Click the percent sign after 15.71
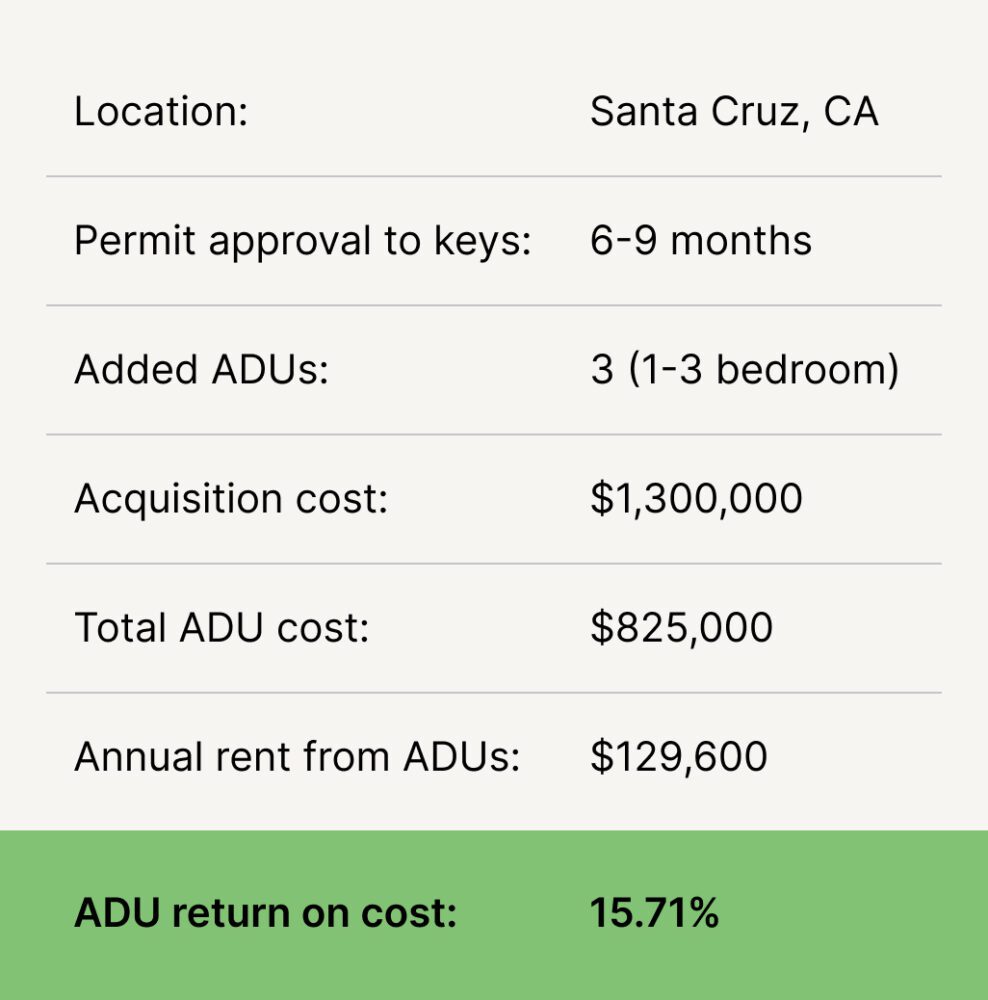988x1000 pixels. tap(704, 913)
